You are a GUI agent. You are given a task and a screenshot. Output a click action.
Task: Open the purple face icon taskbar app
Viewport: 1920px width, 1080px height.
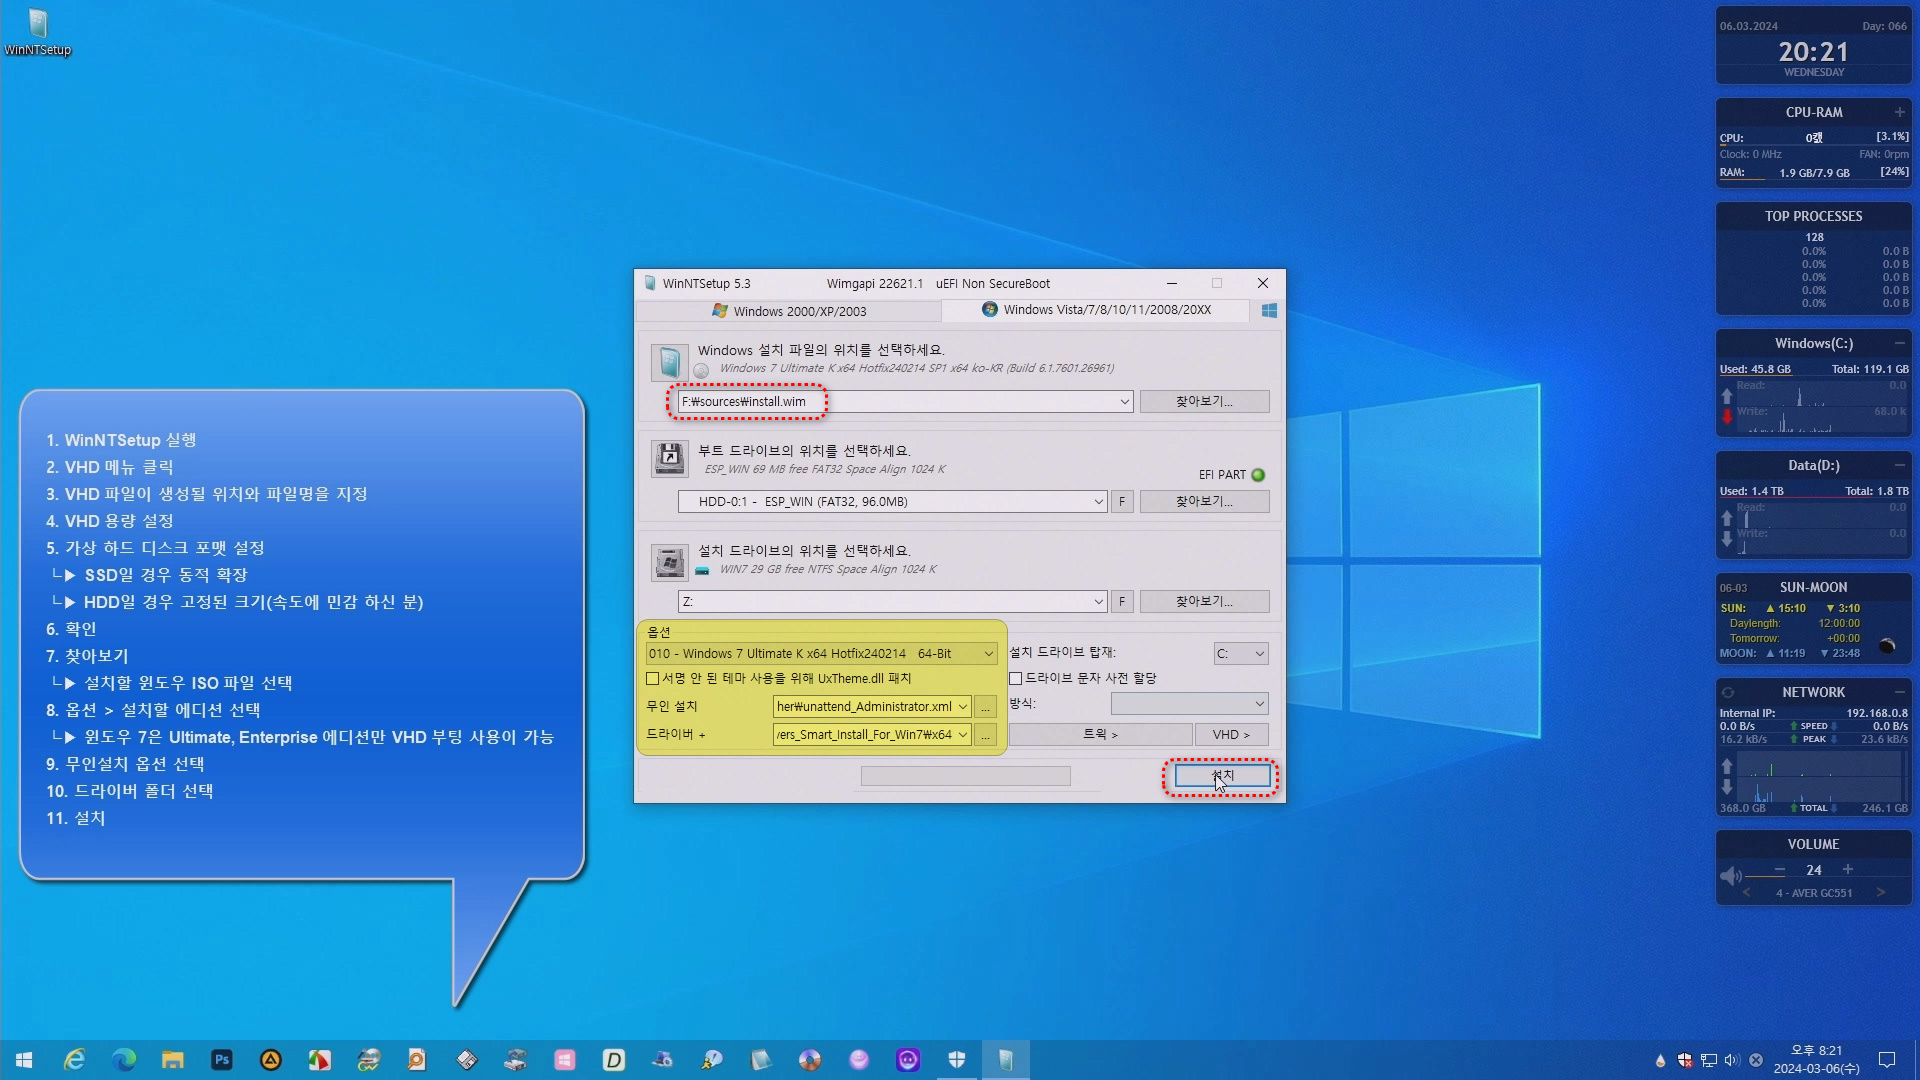tap(908, 1060)
